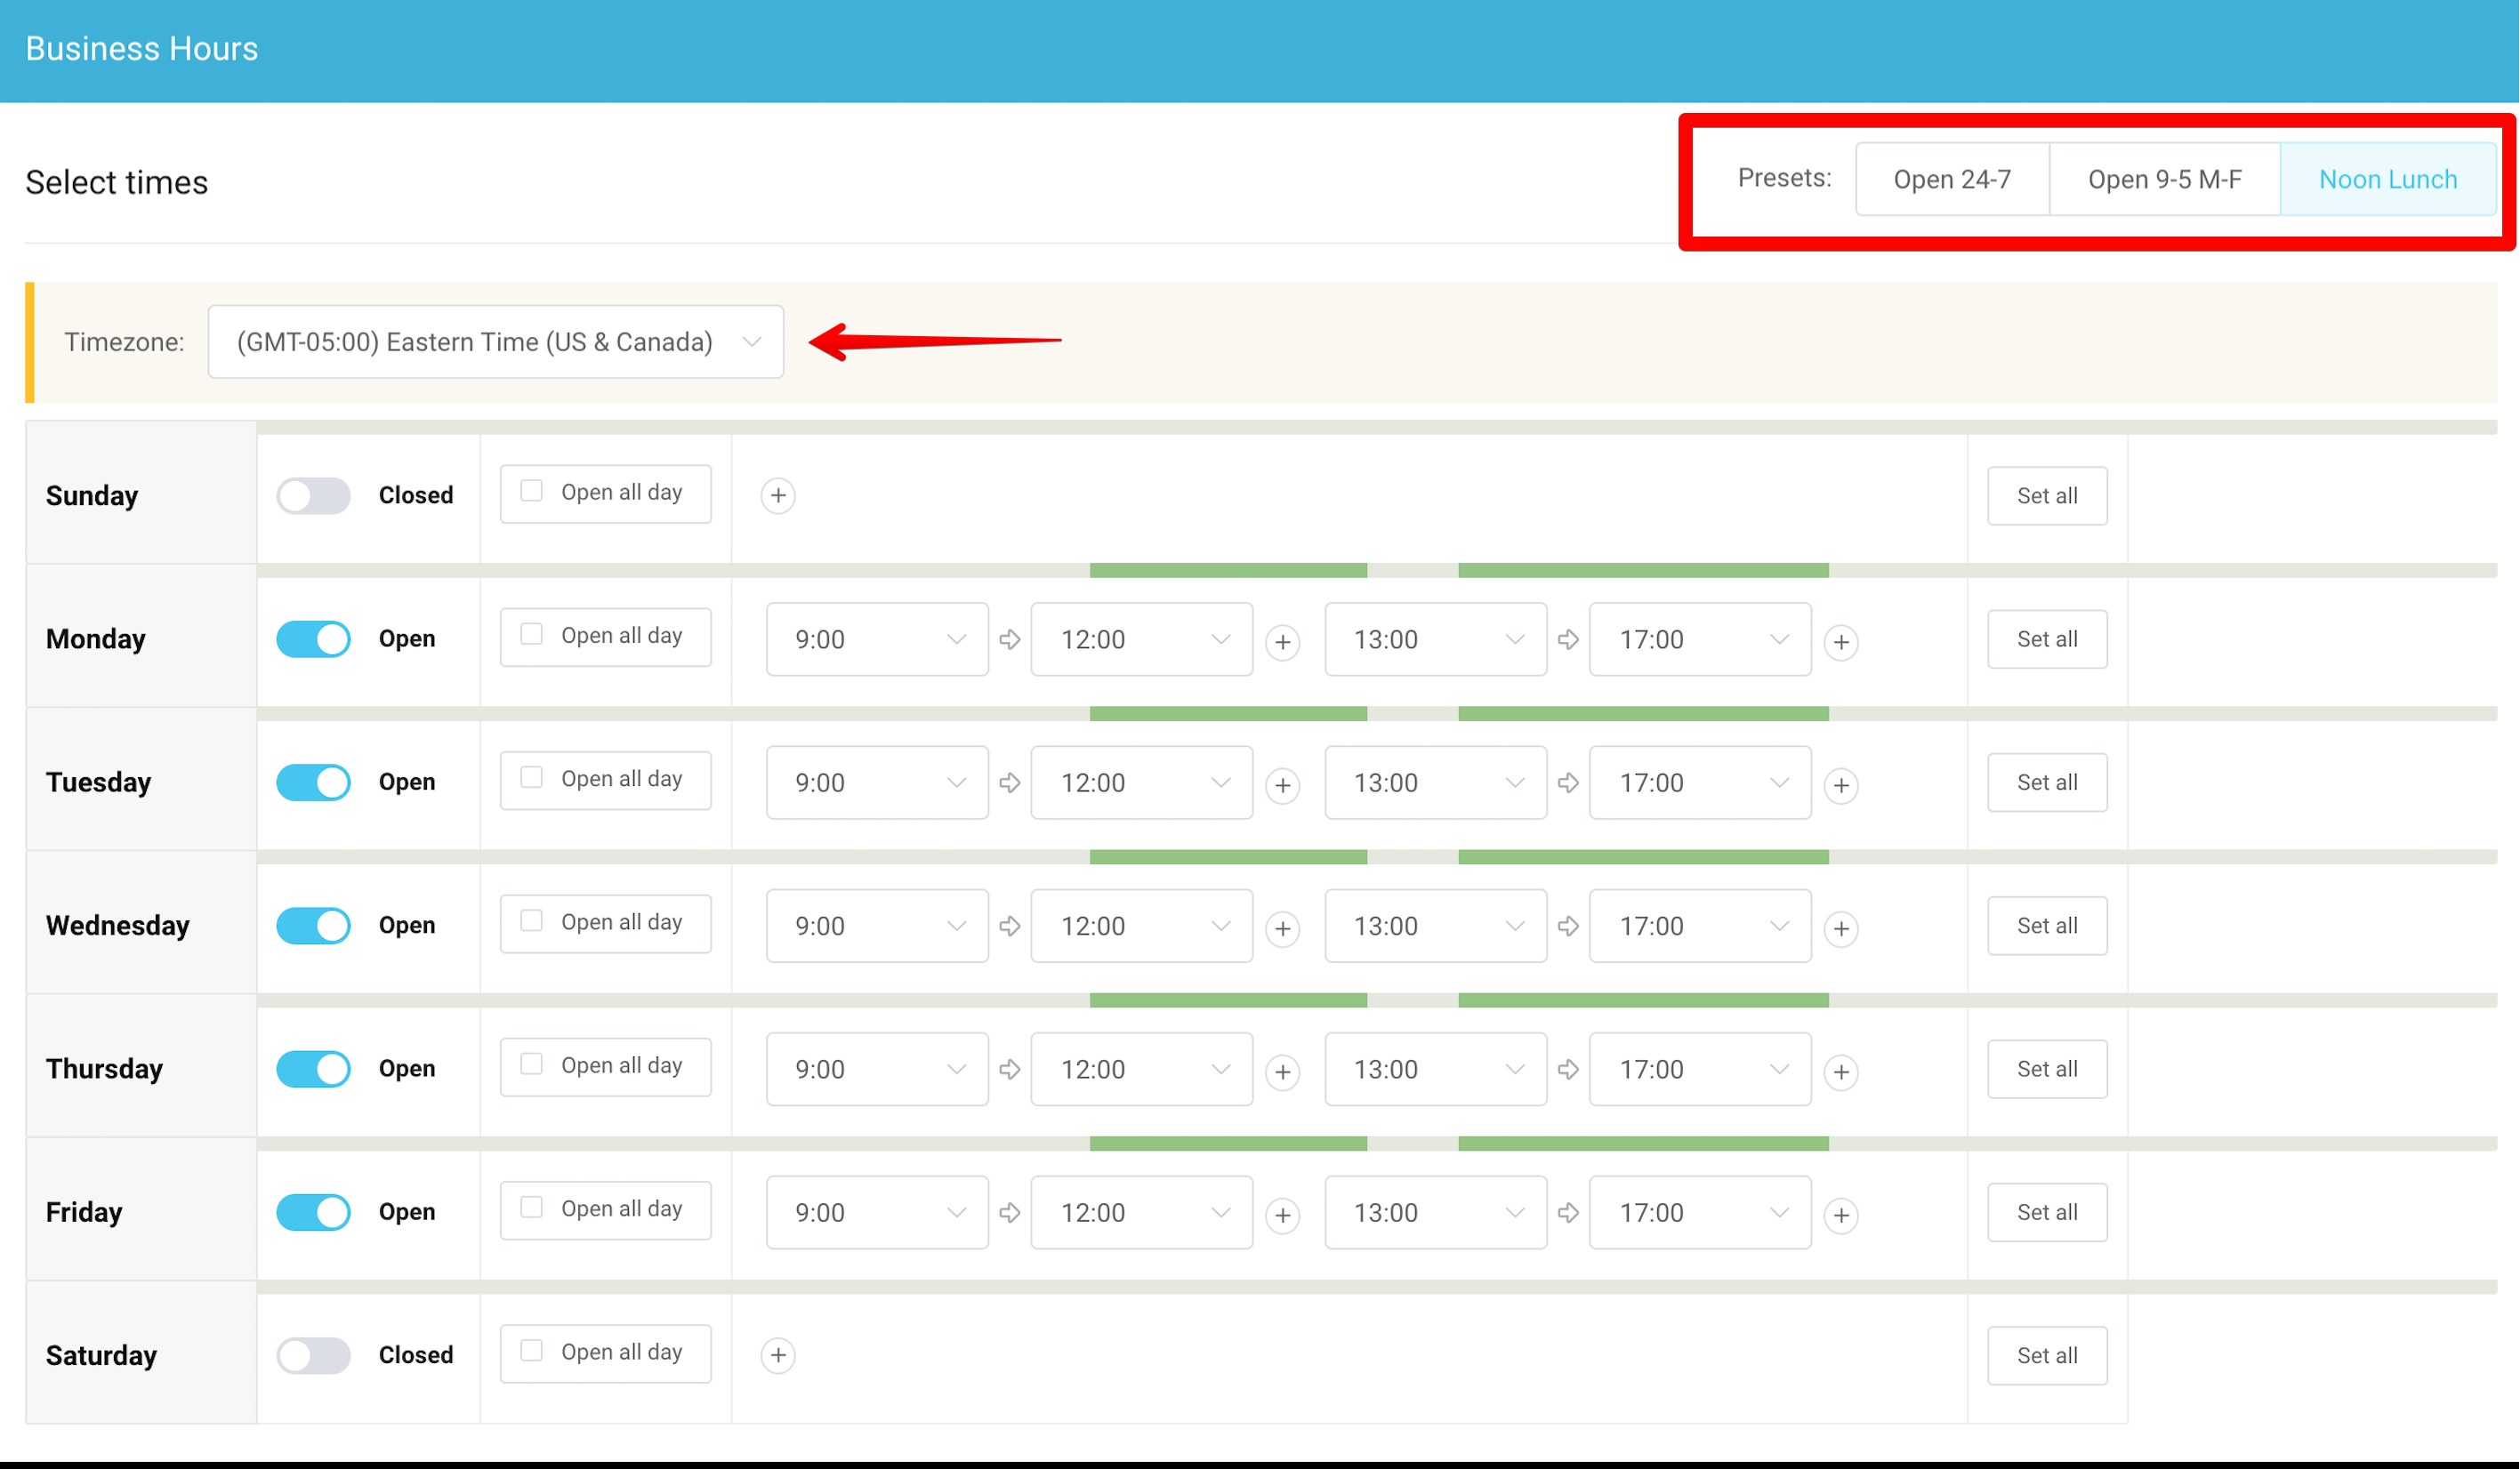Click arrow icon between Thursday 13:00 and 17:00
2520x1469 pixels.
click(x=1568, y=1069)
